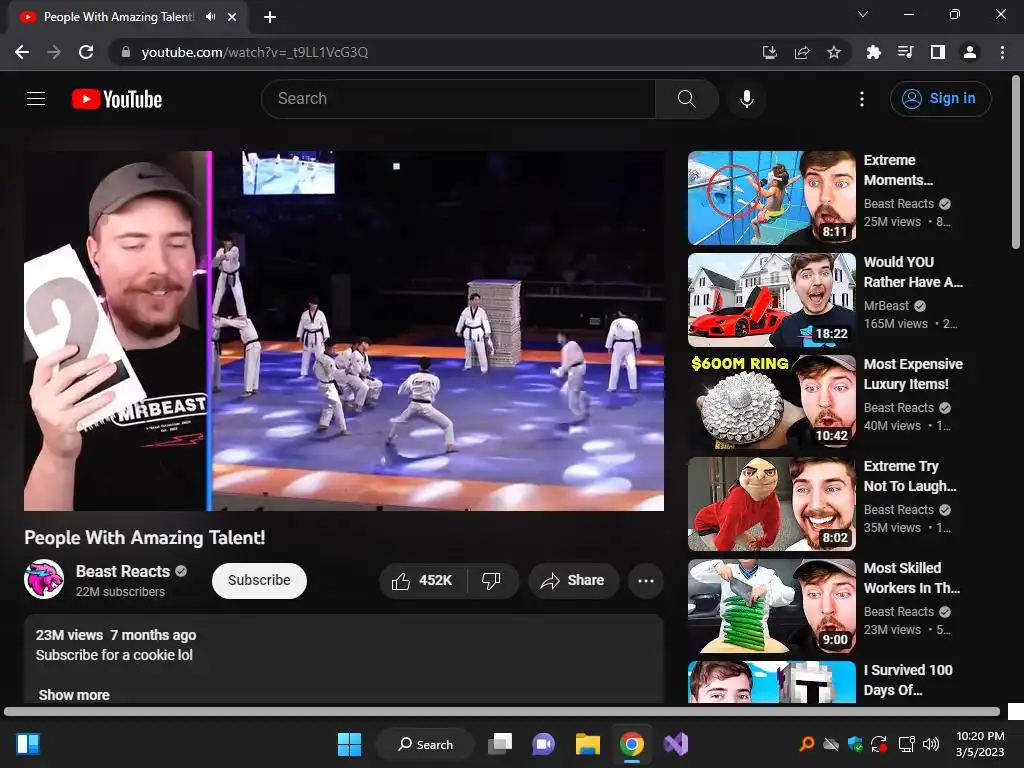
Task: Open clock and date 10:20 PM
Action: point(980,744)
